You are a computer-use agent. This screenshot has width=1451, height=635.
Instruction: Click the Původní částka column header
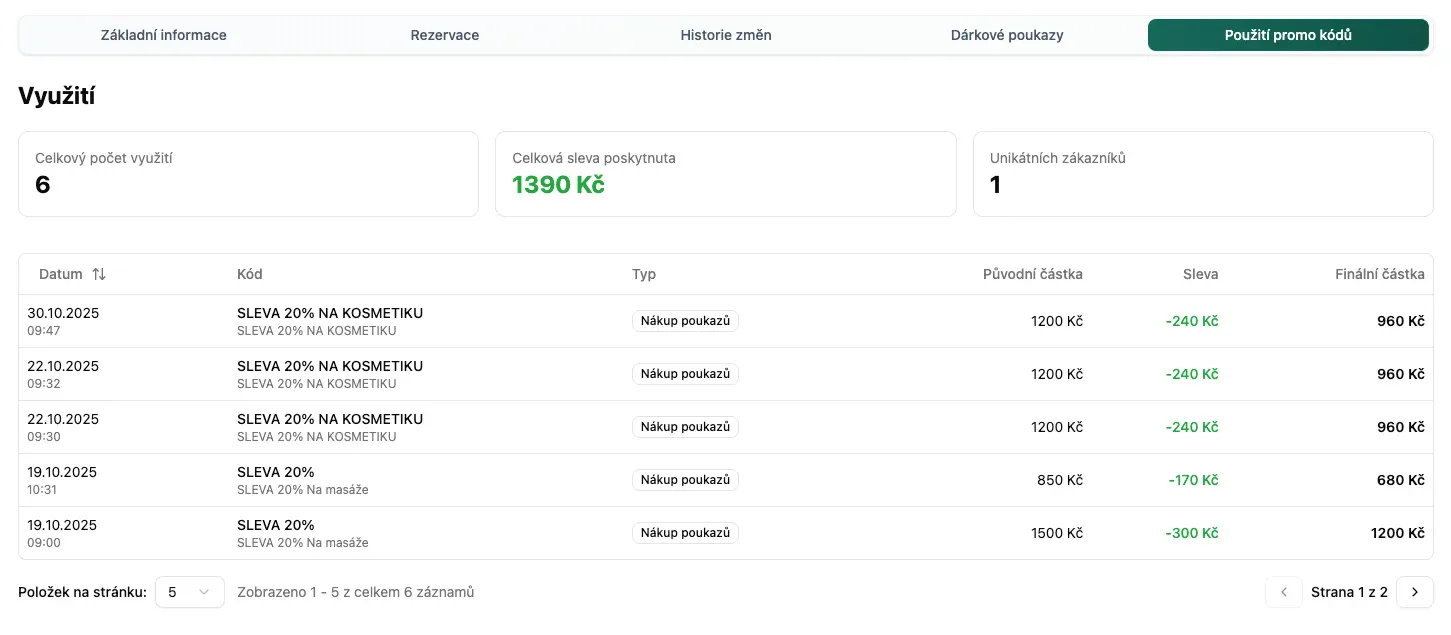click(1032, 274)
